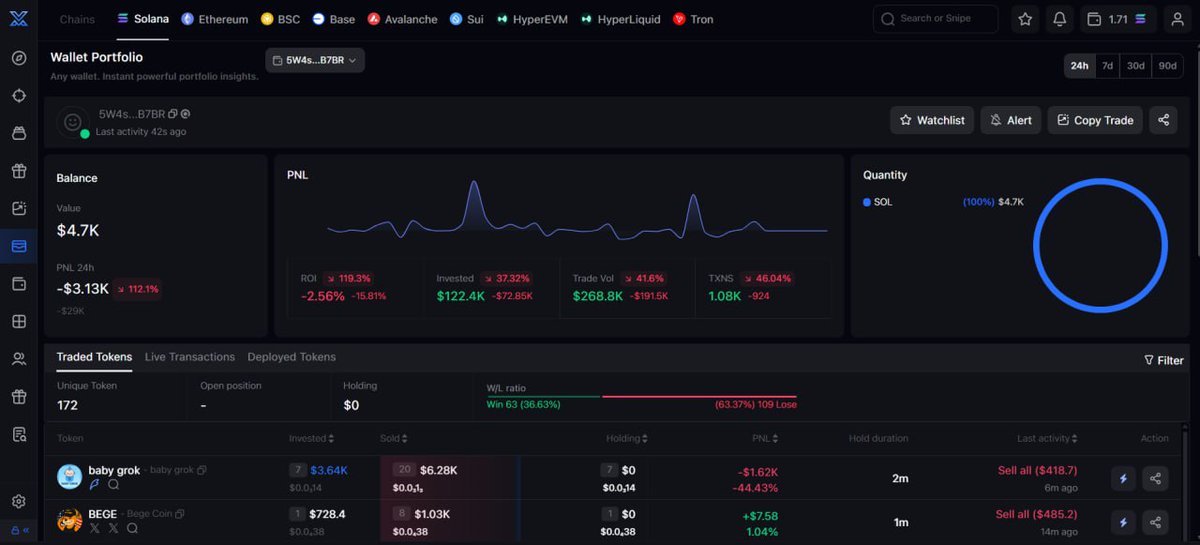1200x545 pixels.
Task: Click the red Lose portion of W/L bar
Action: (x=699, y=396)
